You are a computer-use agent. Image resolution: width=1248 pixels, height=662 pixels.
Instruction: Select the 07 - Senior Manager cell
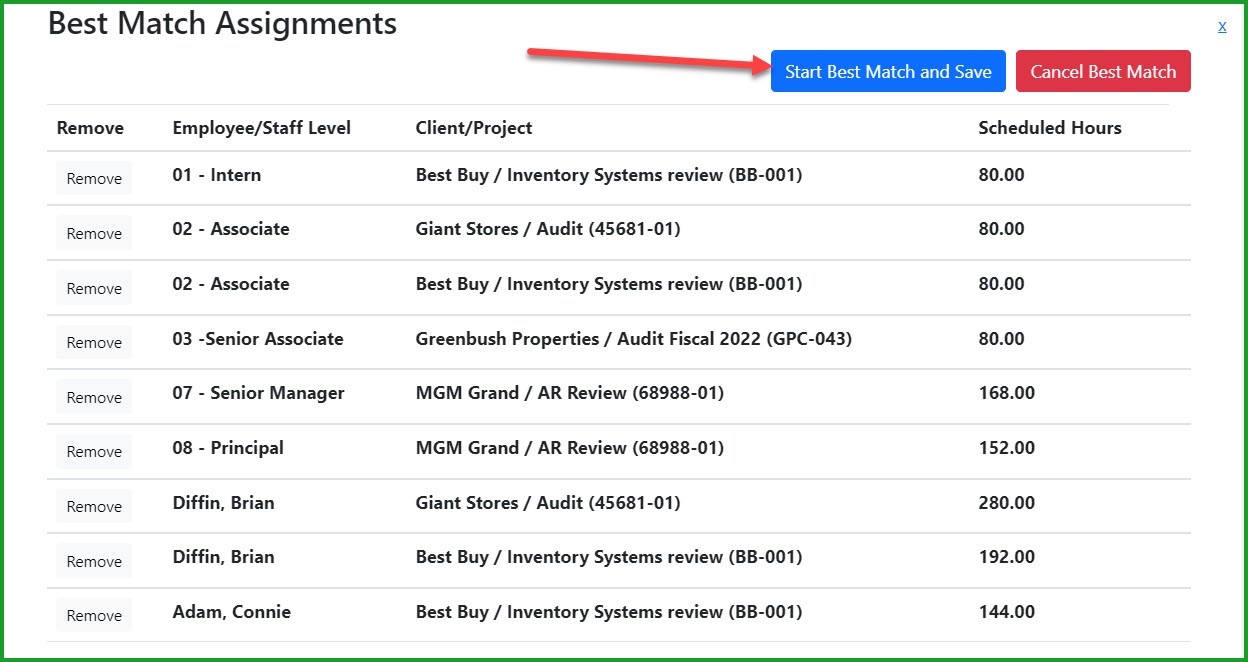coord(258,393)
